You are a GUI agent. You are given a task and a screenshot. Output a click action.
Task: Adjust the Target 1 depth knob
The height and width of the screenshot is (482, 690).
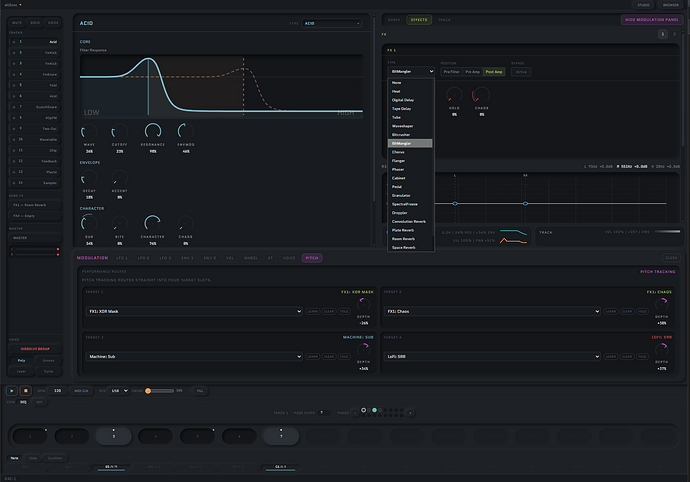363,304
